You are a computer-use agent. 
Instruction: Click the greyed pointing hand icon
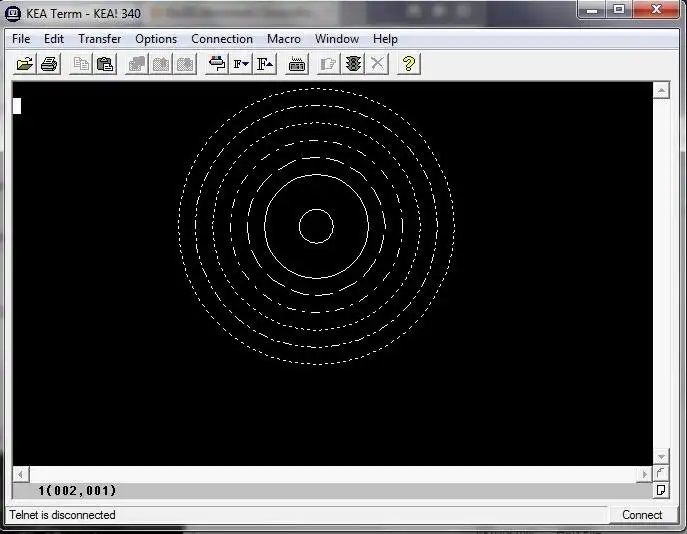(x=329, y=64)
